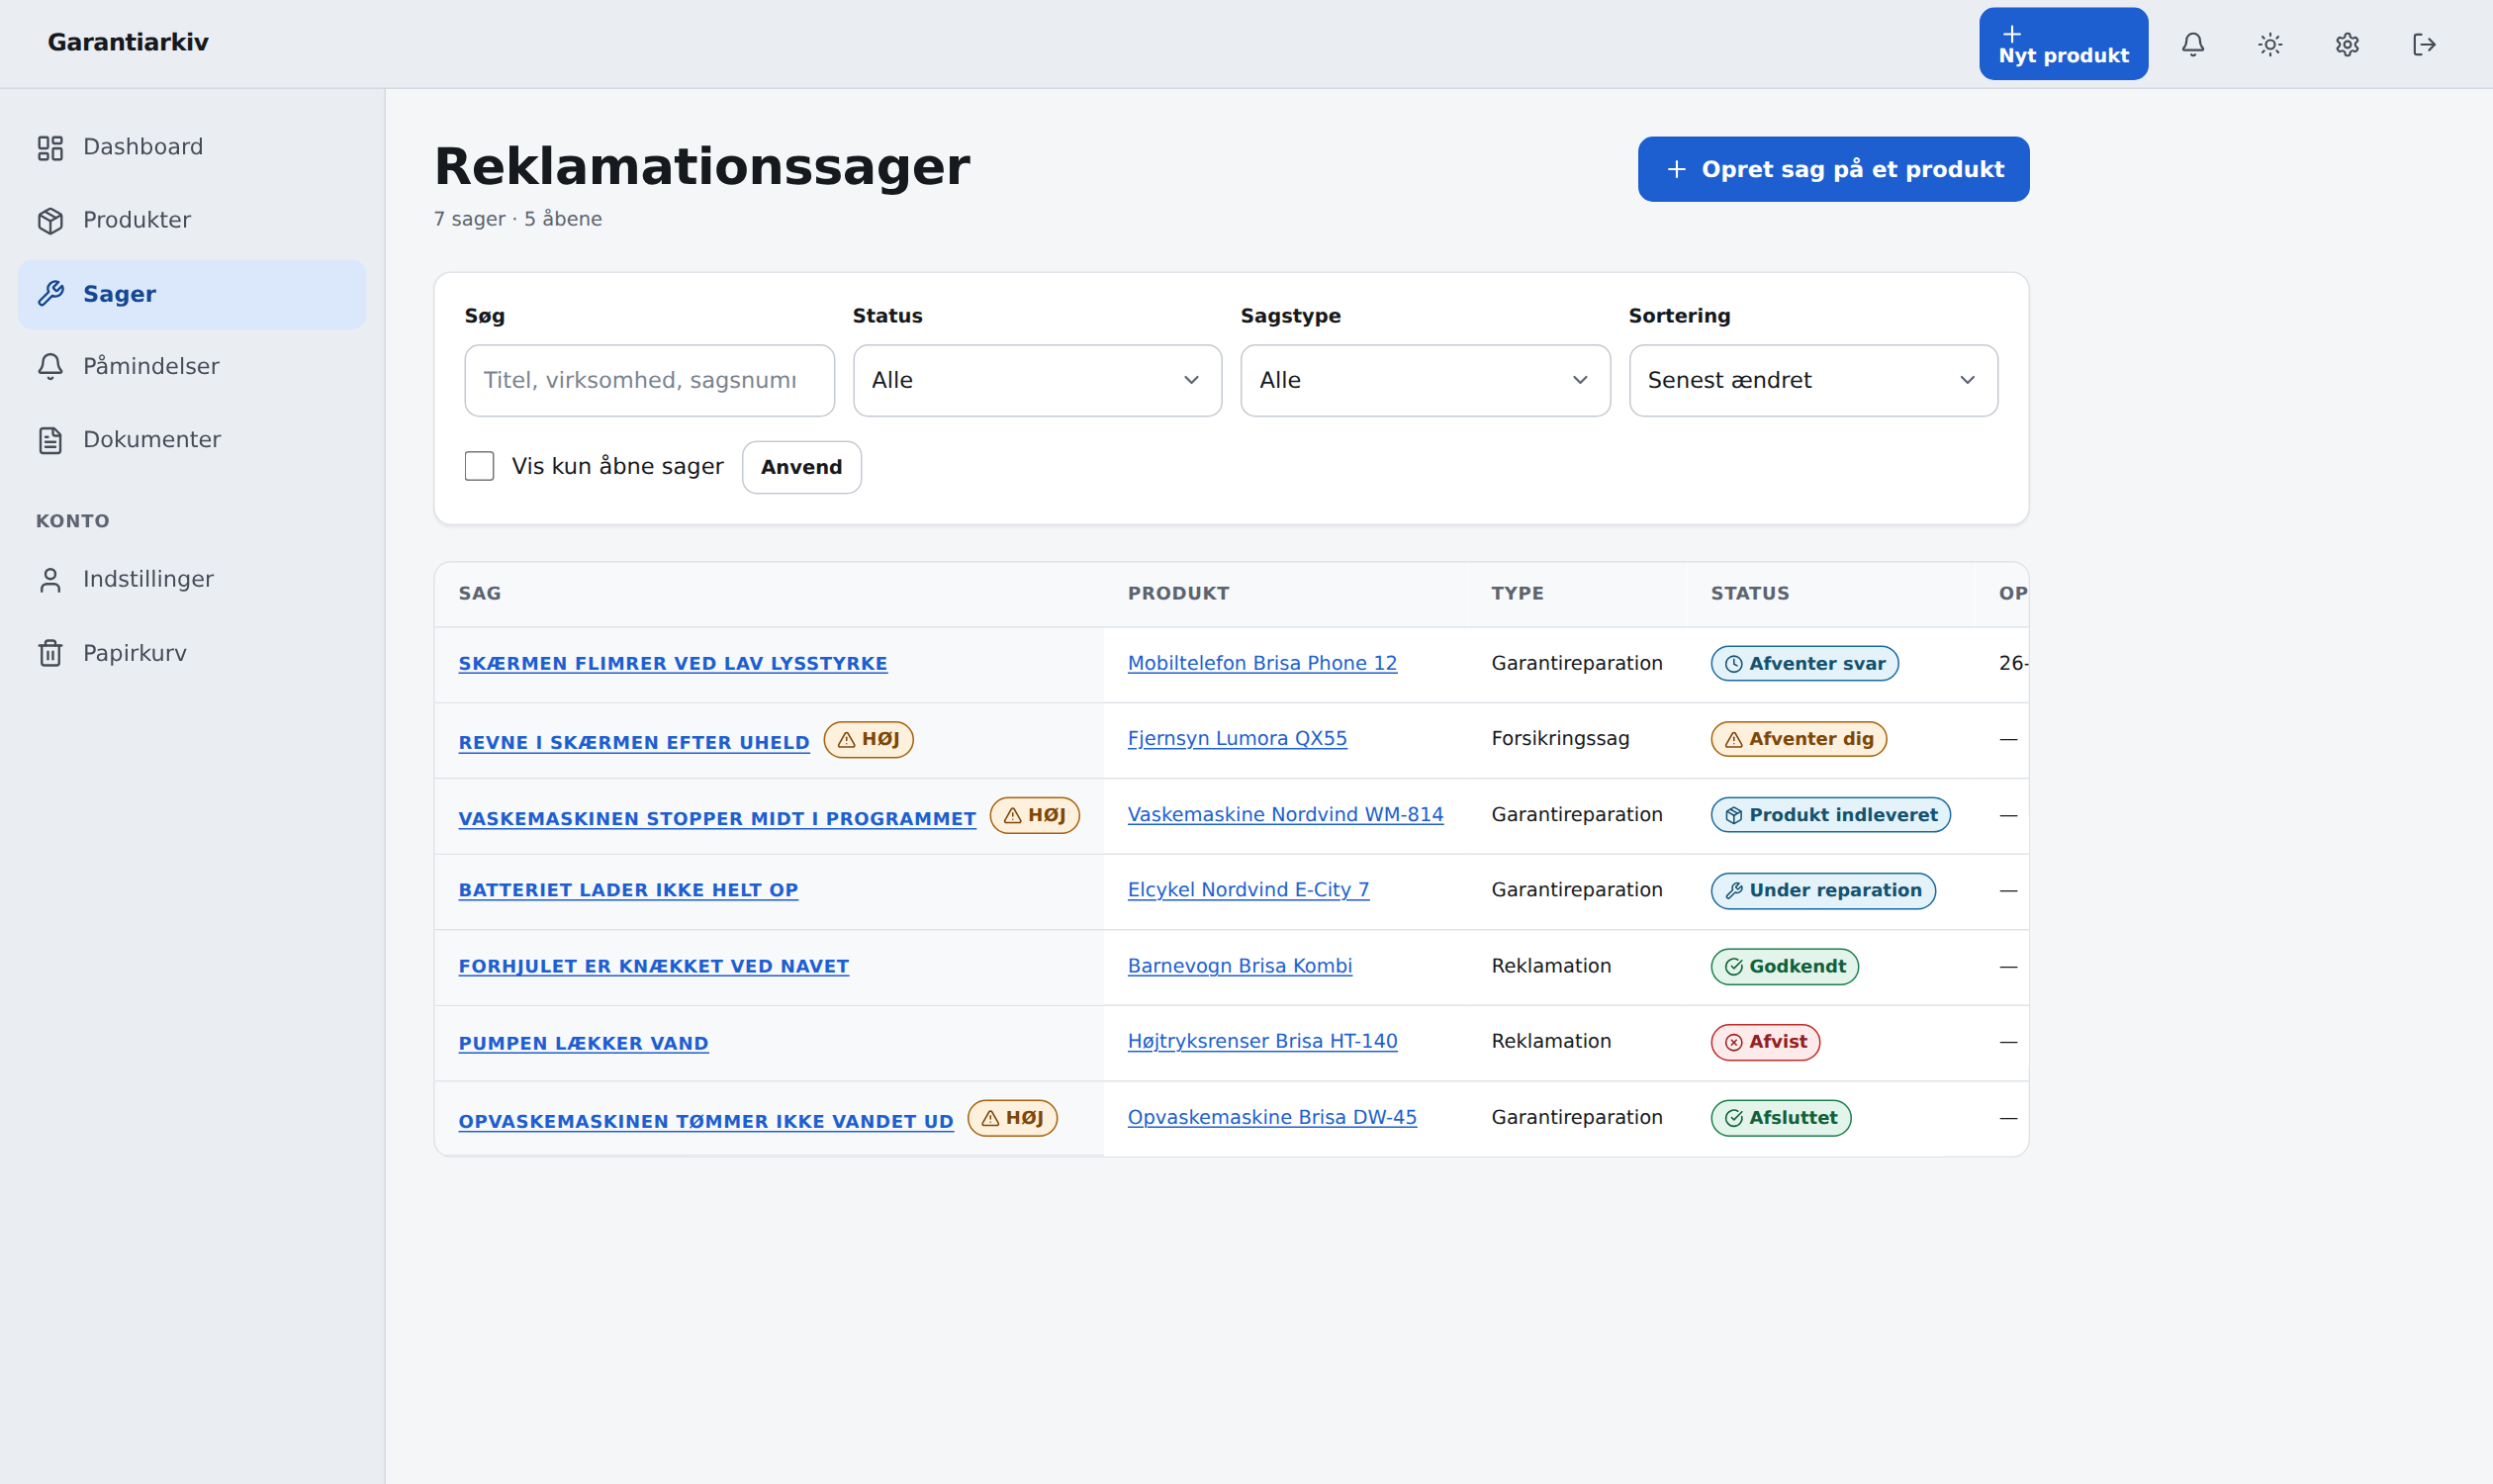
Task: Click the Afventer svar status badge
Action: (1804, 663)
